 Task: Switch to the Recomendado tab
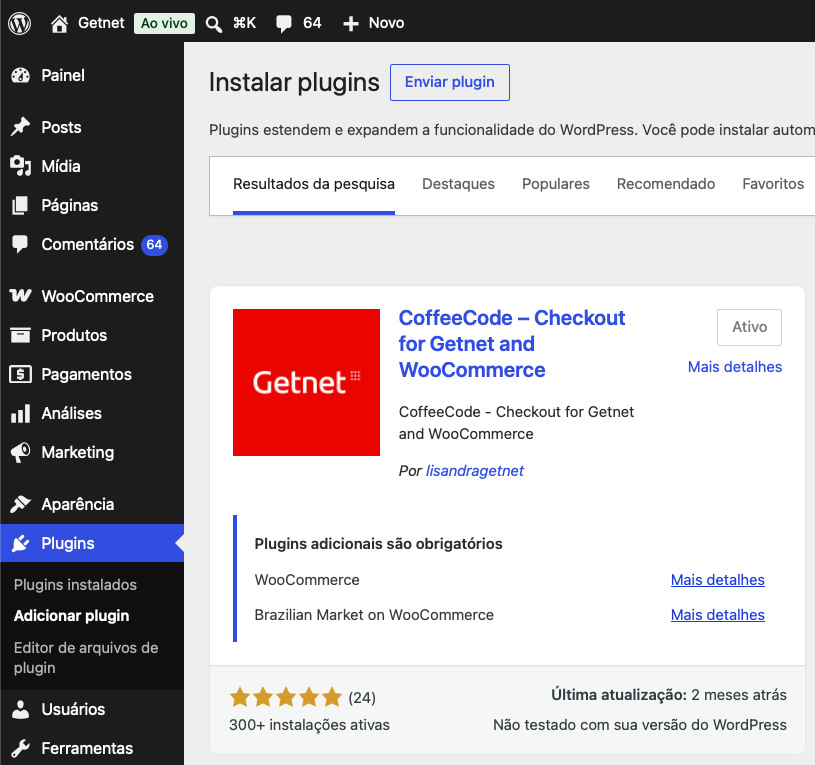pyautogui.click(x=666, y=184)
